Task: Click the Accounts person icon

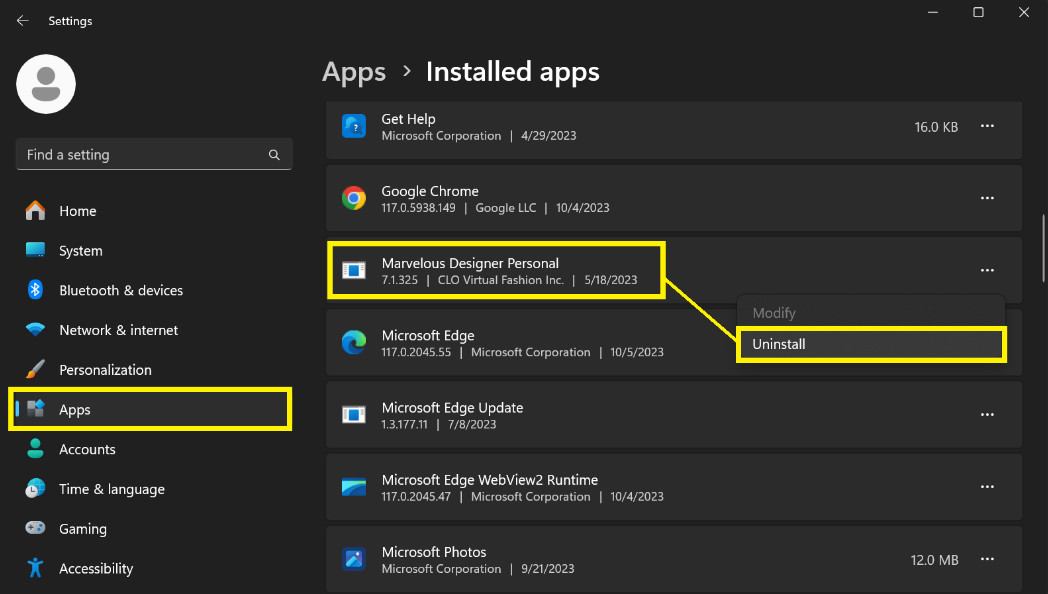Action: 35,449
